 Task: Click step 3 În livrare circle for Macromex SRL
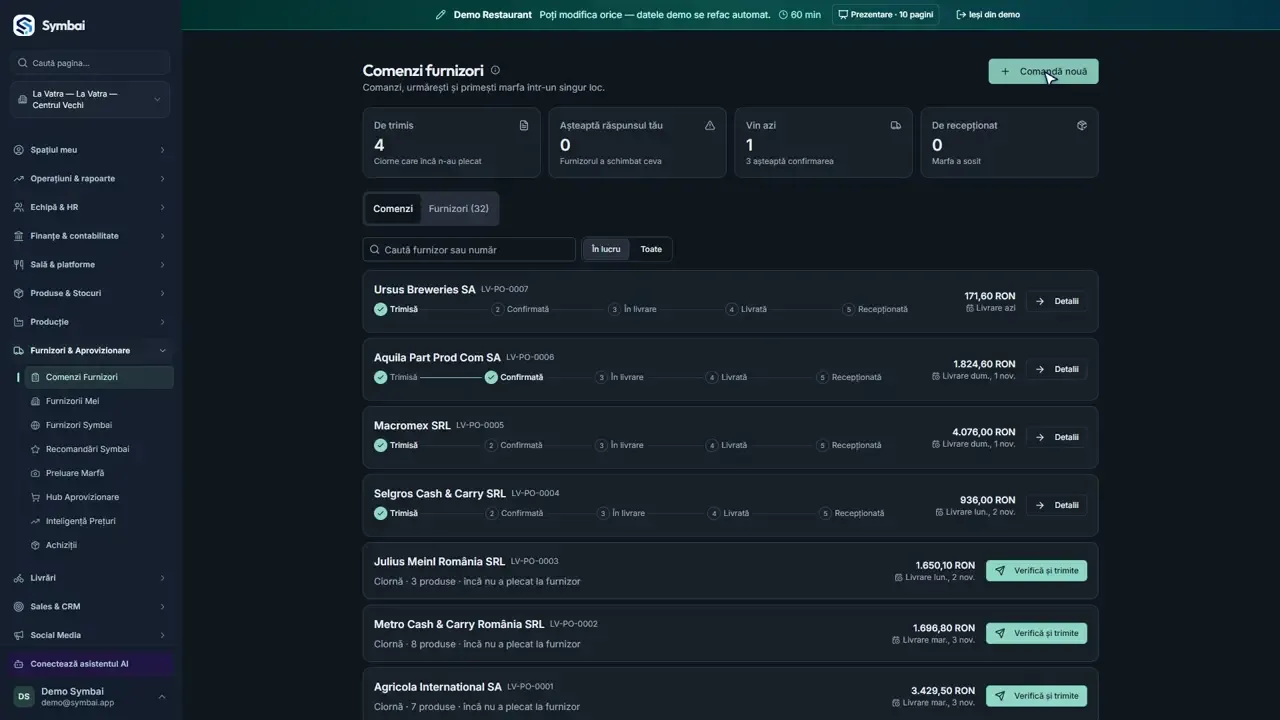point(602,445)
